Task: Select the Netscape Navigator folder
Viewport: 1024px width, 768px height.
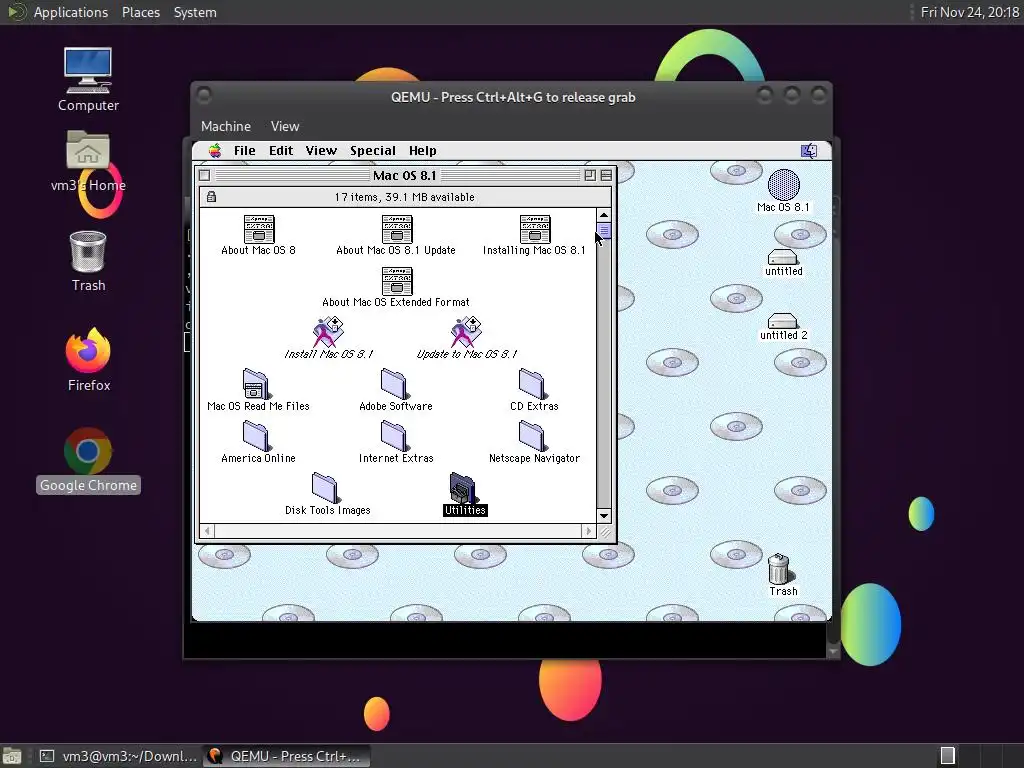Action: click(532, 436)
